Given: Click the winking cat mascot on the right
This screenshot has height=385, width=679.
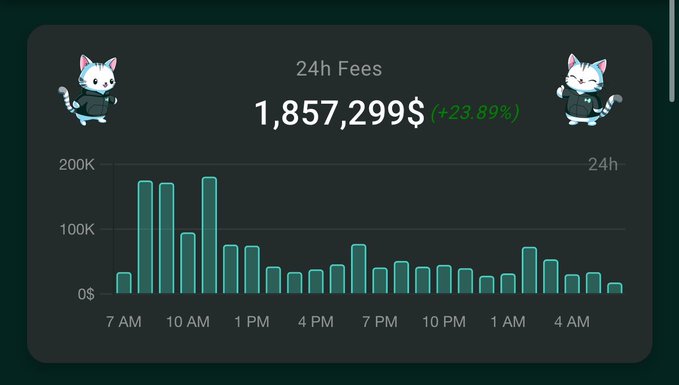Looking at the screenshot, I should point(589,90).
